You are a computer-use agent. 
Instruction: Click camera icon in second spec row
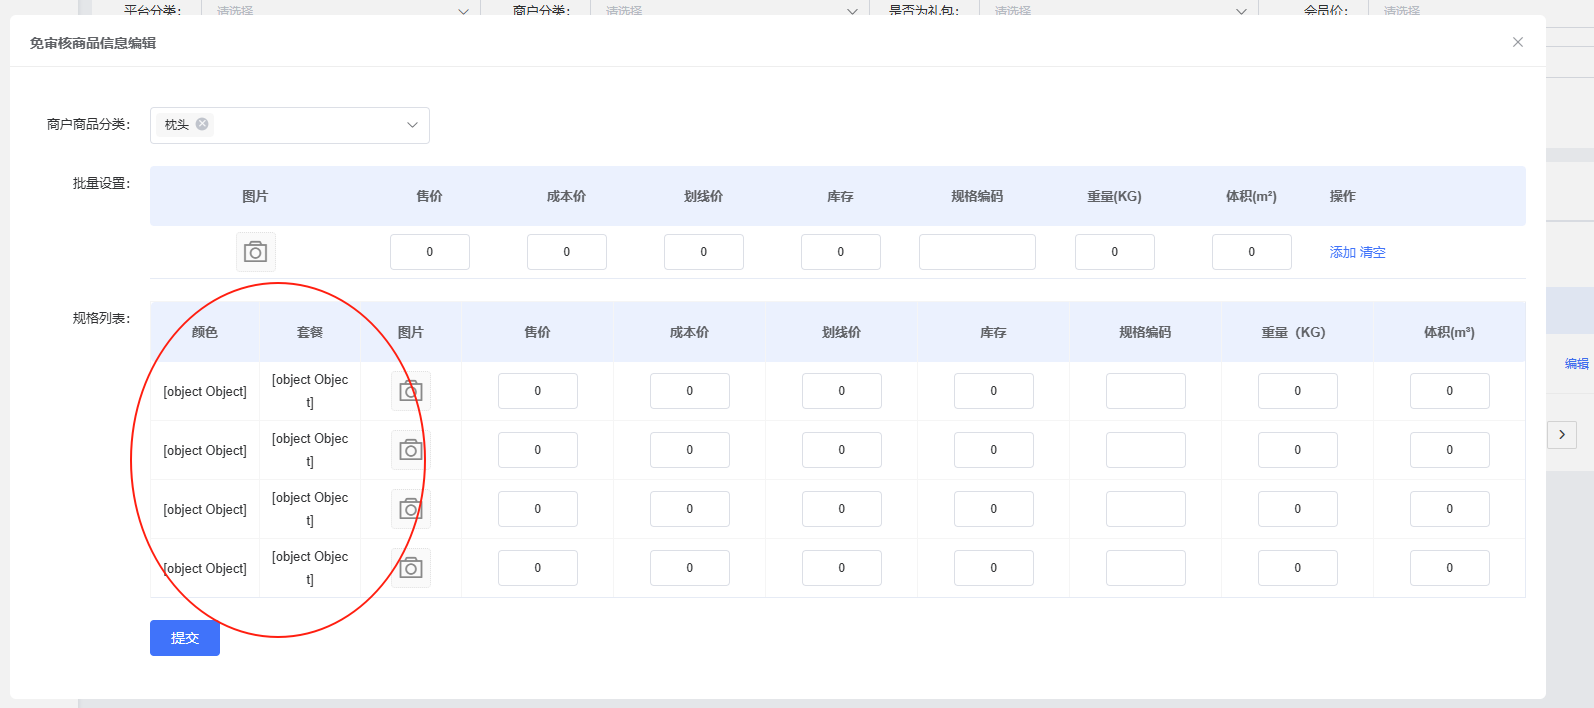[x=411, y=450]
